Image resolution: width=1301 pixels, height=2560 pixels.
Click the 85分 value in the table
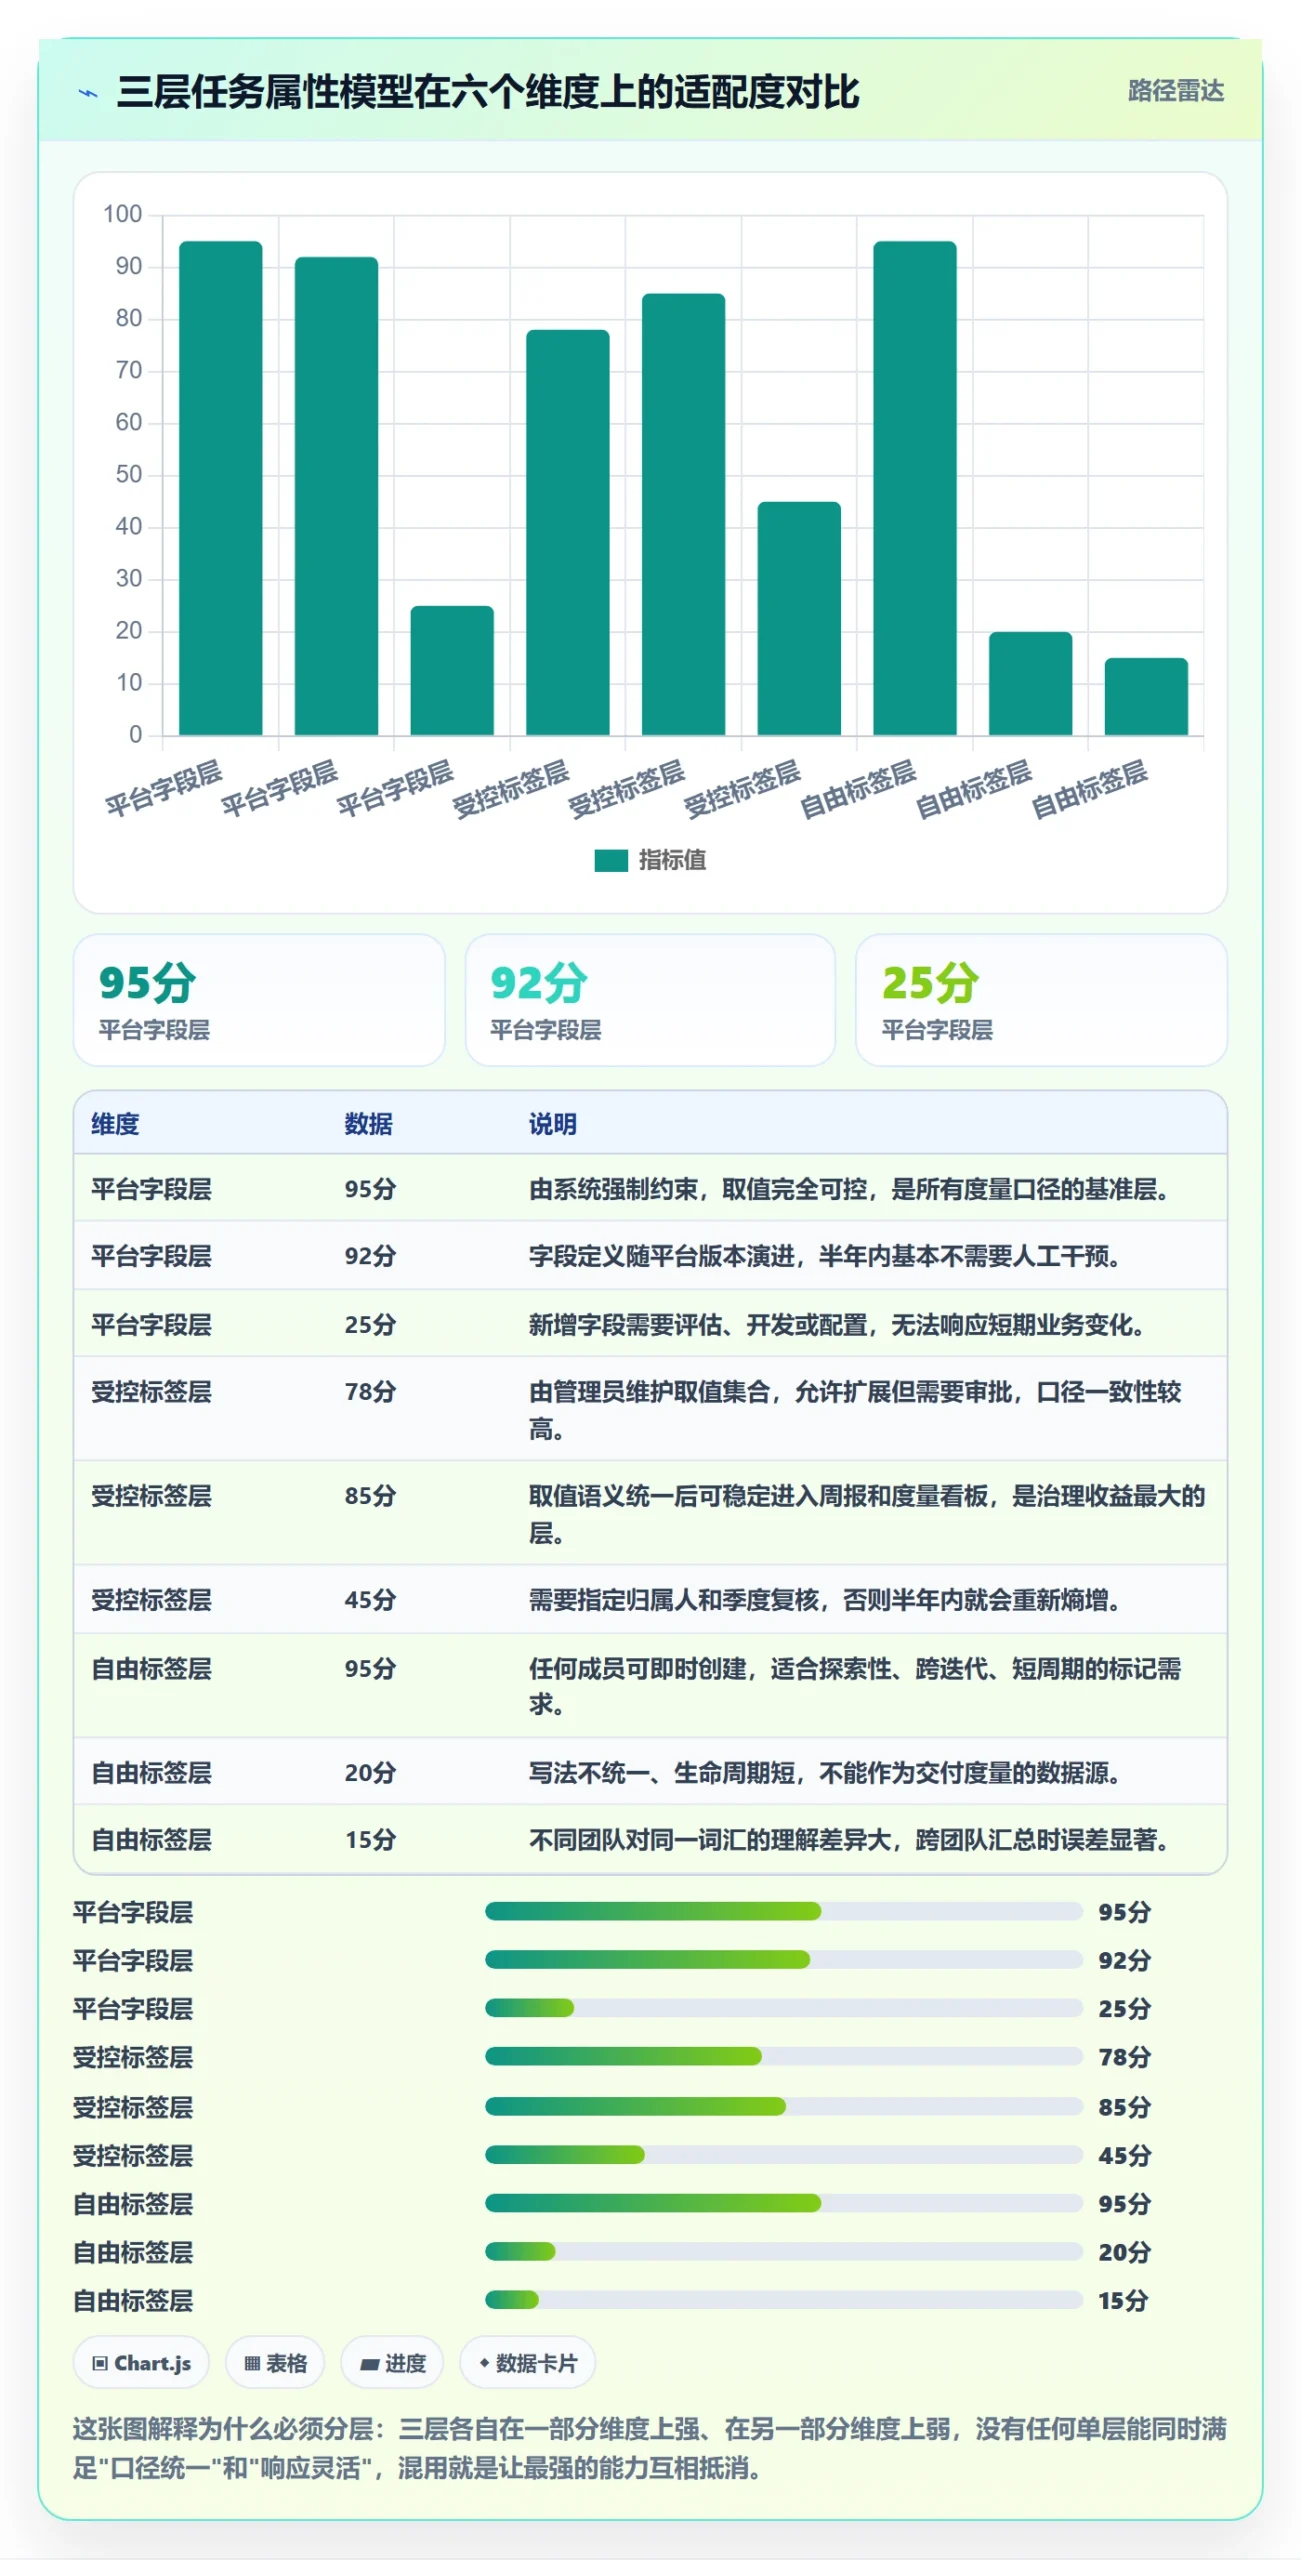coord(370,1496)
